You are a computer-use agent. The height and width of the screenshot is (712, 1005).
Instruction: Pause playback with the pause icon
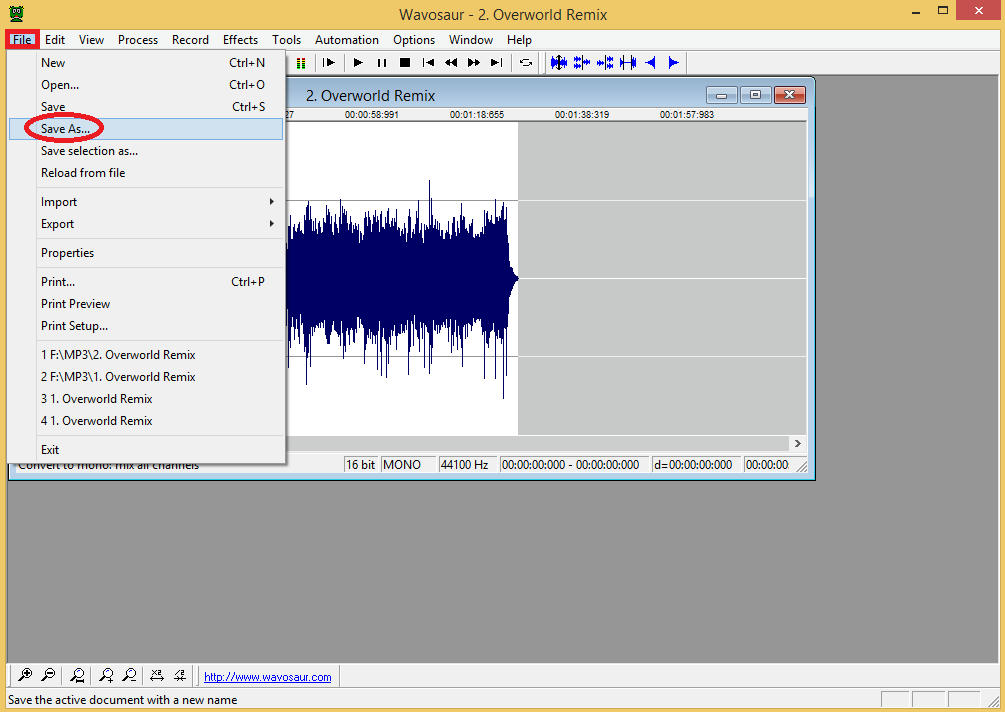point(381,63)
